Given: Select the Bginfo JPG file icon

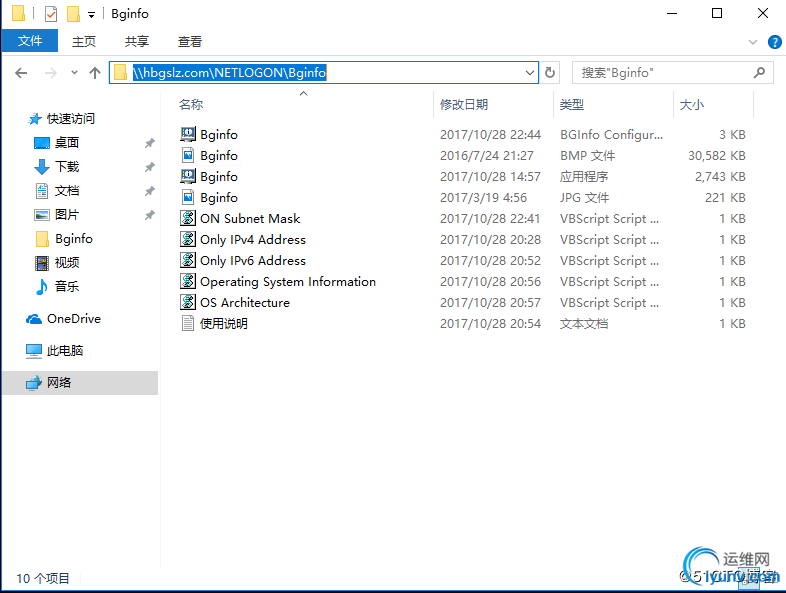Looking at the screenshot, I should tap(188, 197).
